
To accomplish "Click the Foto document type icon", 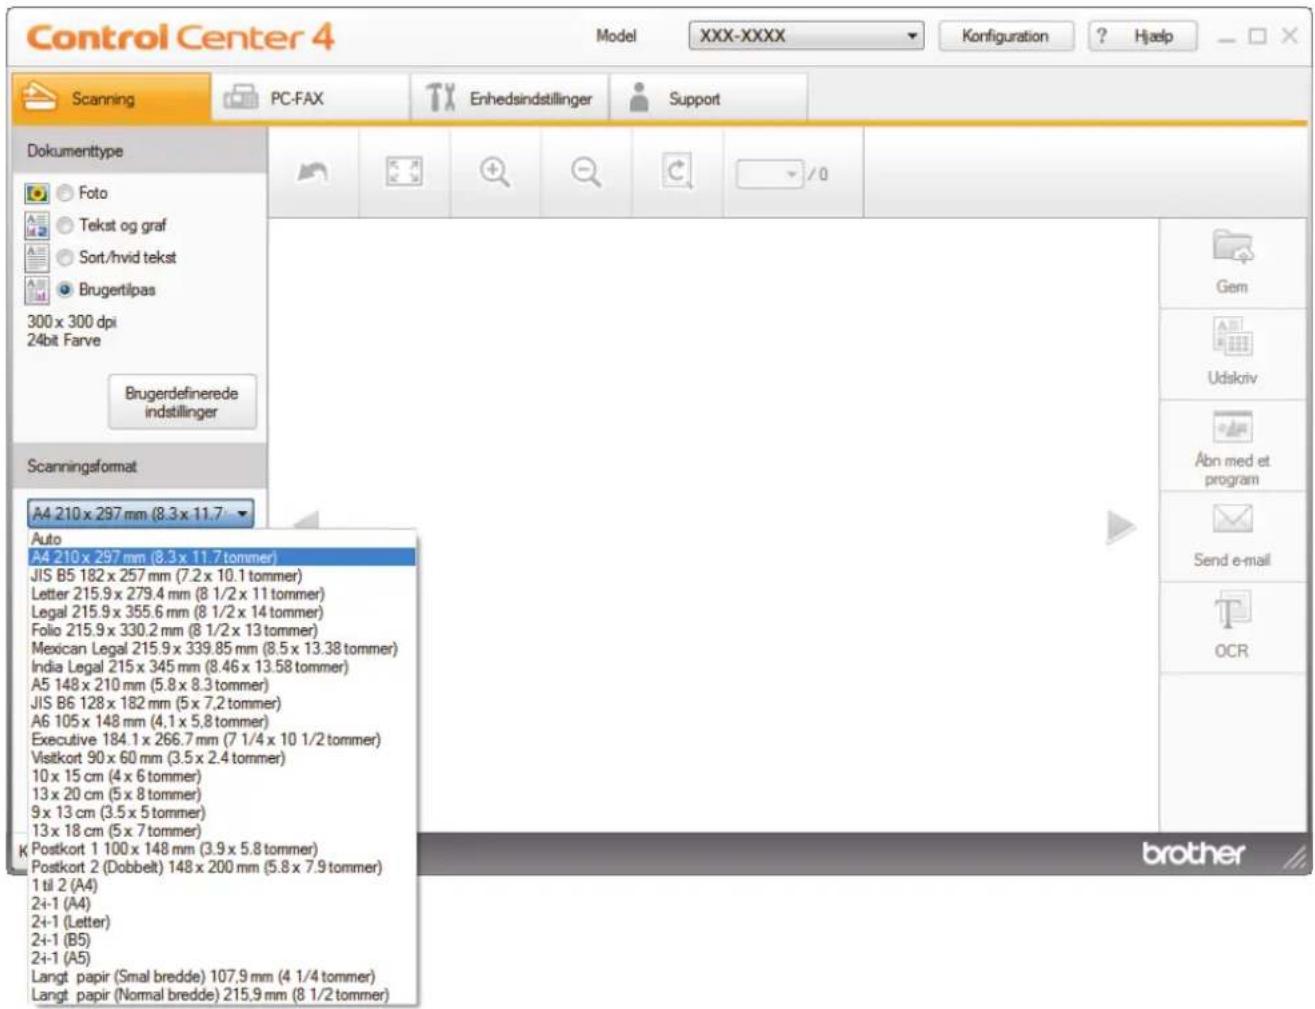I will [37, 193].
